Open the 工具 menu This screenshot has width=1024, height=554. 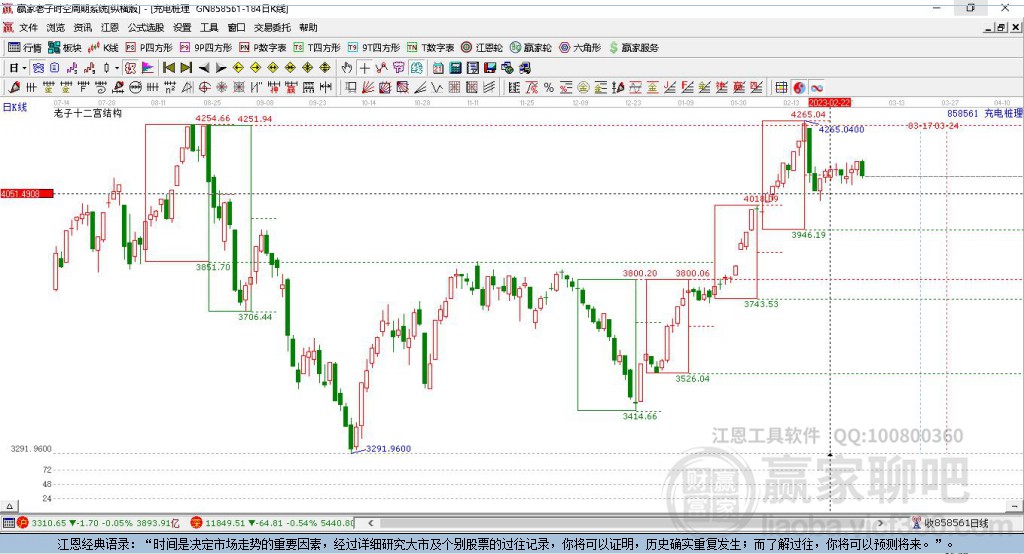click(x=209, y=27)
